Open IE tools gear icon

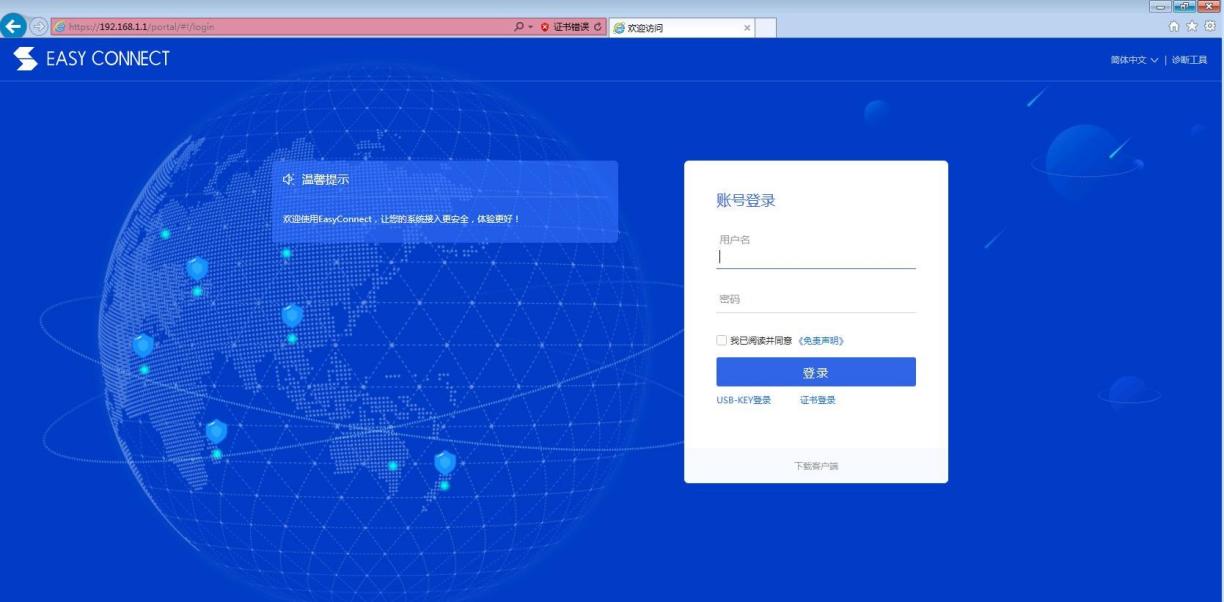(x=1210, y=27)
